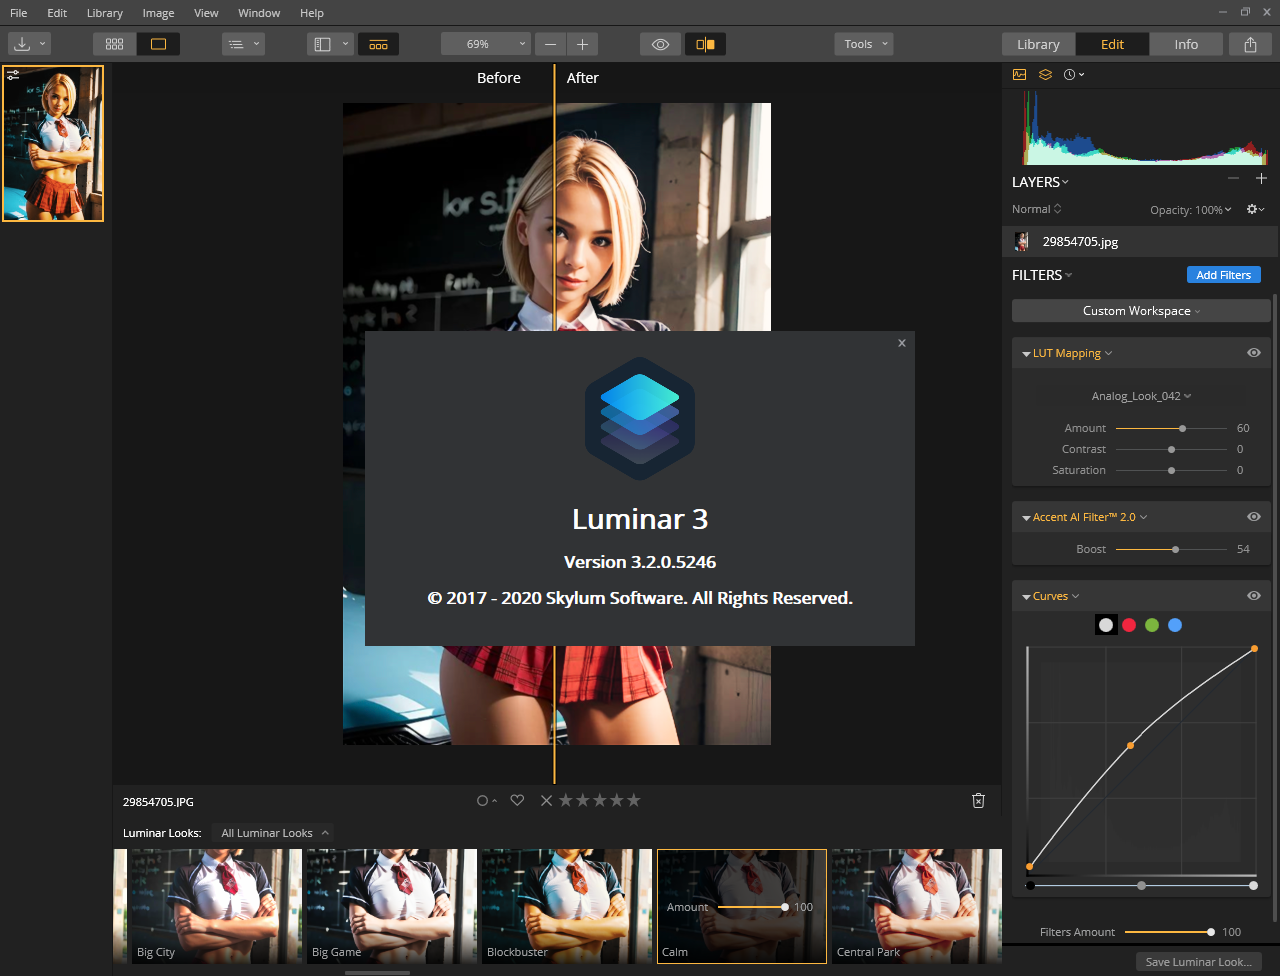Switch to the Library tab
The image size is (1280, 976).
click(x=1038, y=44)
